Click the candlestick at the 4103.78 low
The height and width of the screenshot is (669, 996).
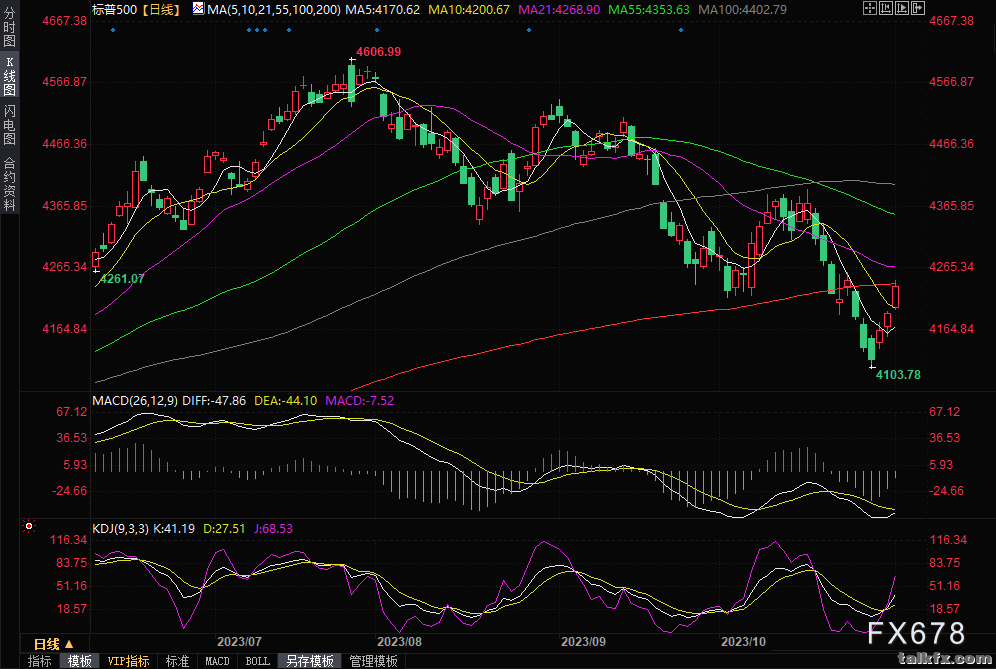click(872, 350)
